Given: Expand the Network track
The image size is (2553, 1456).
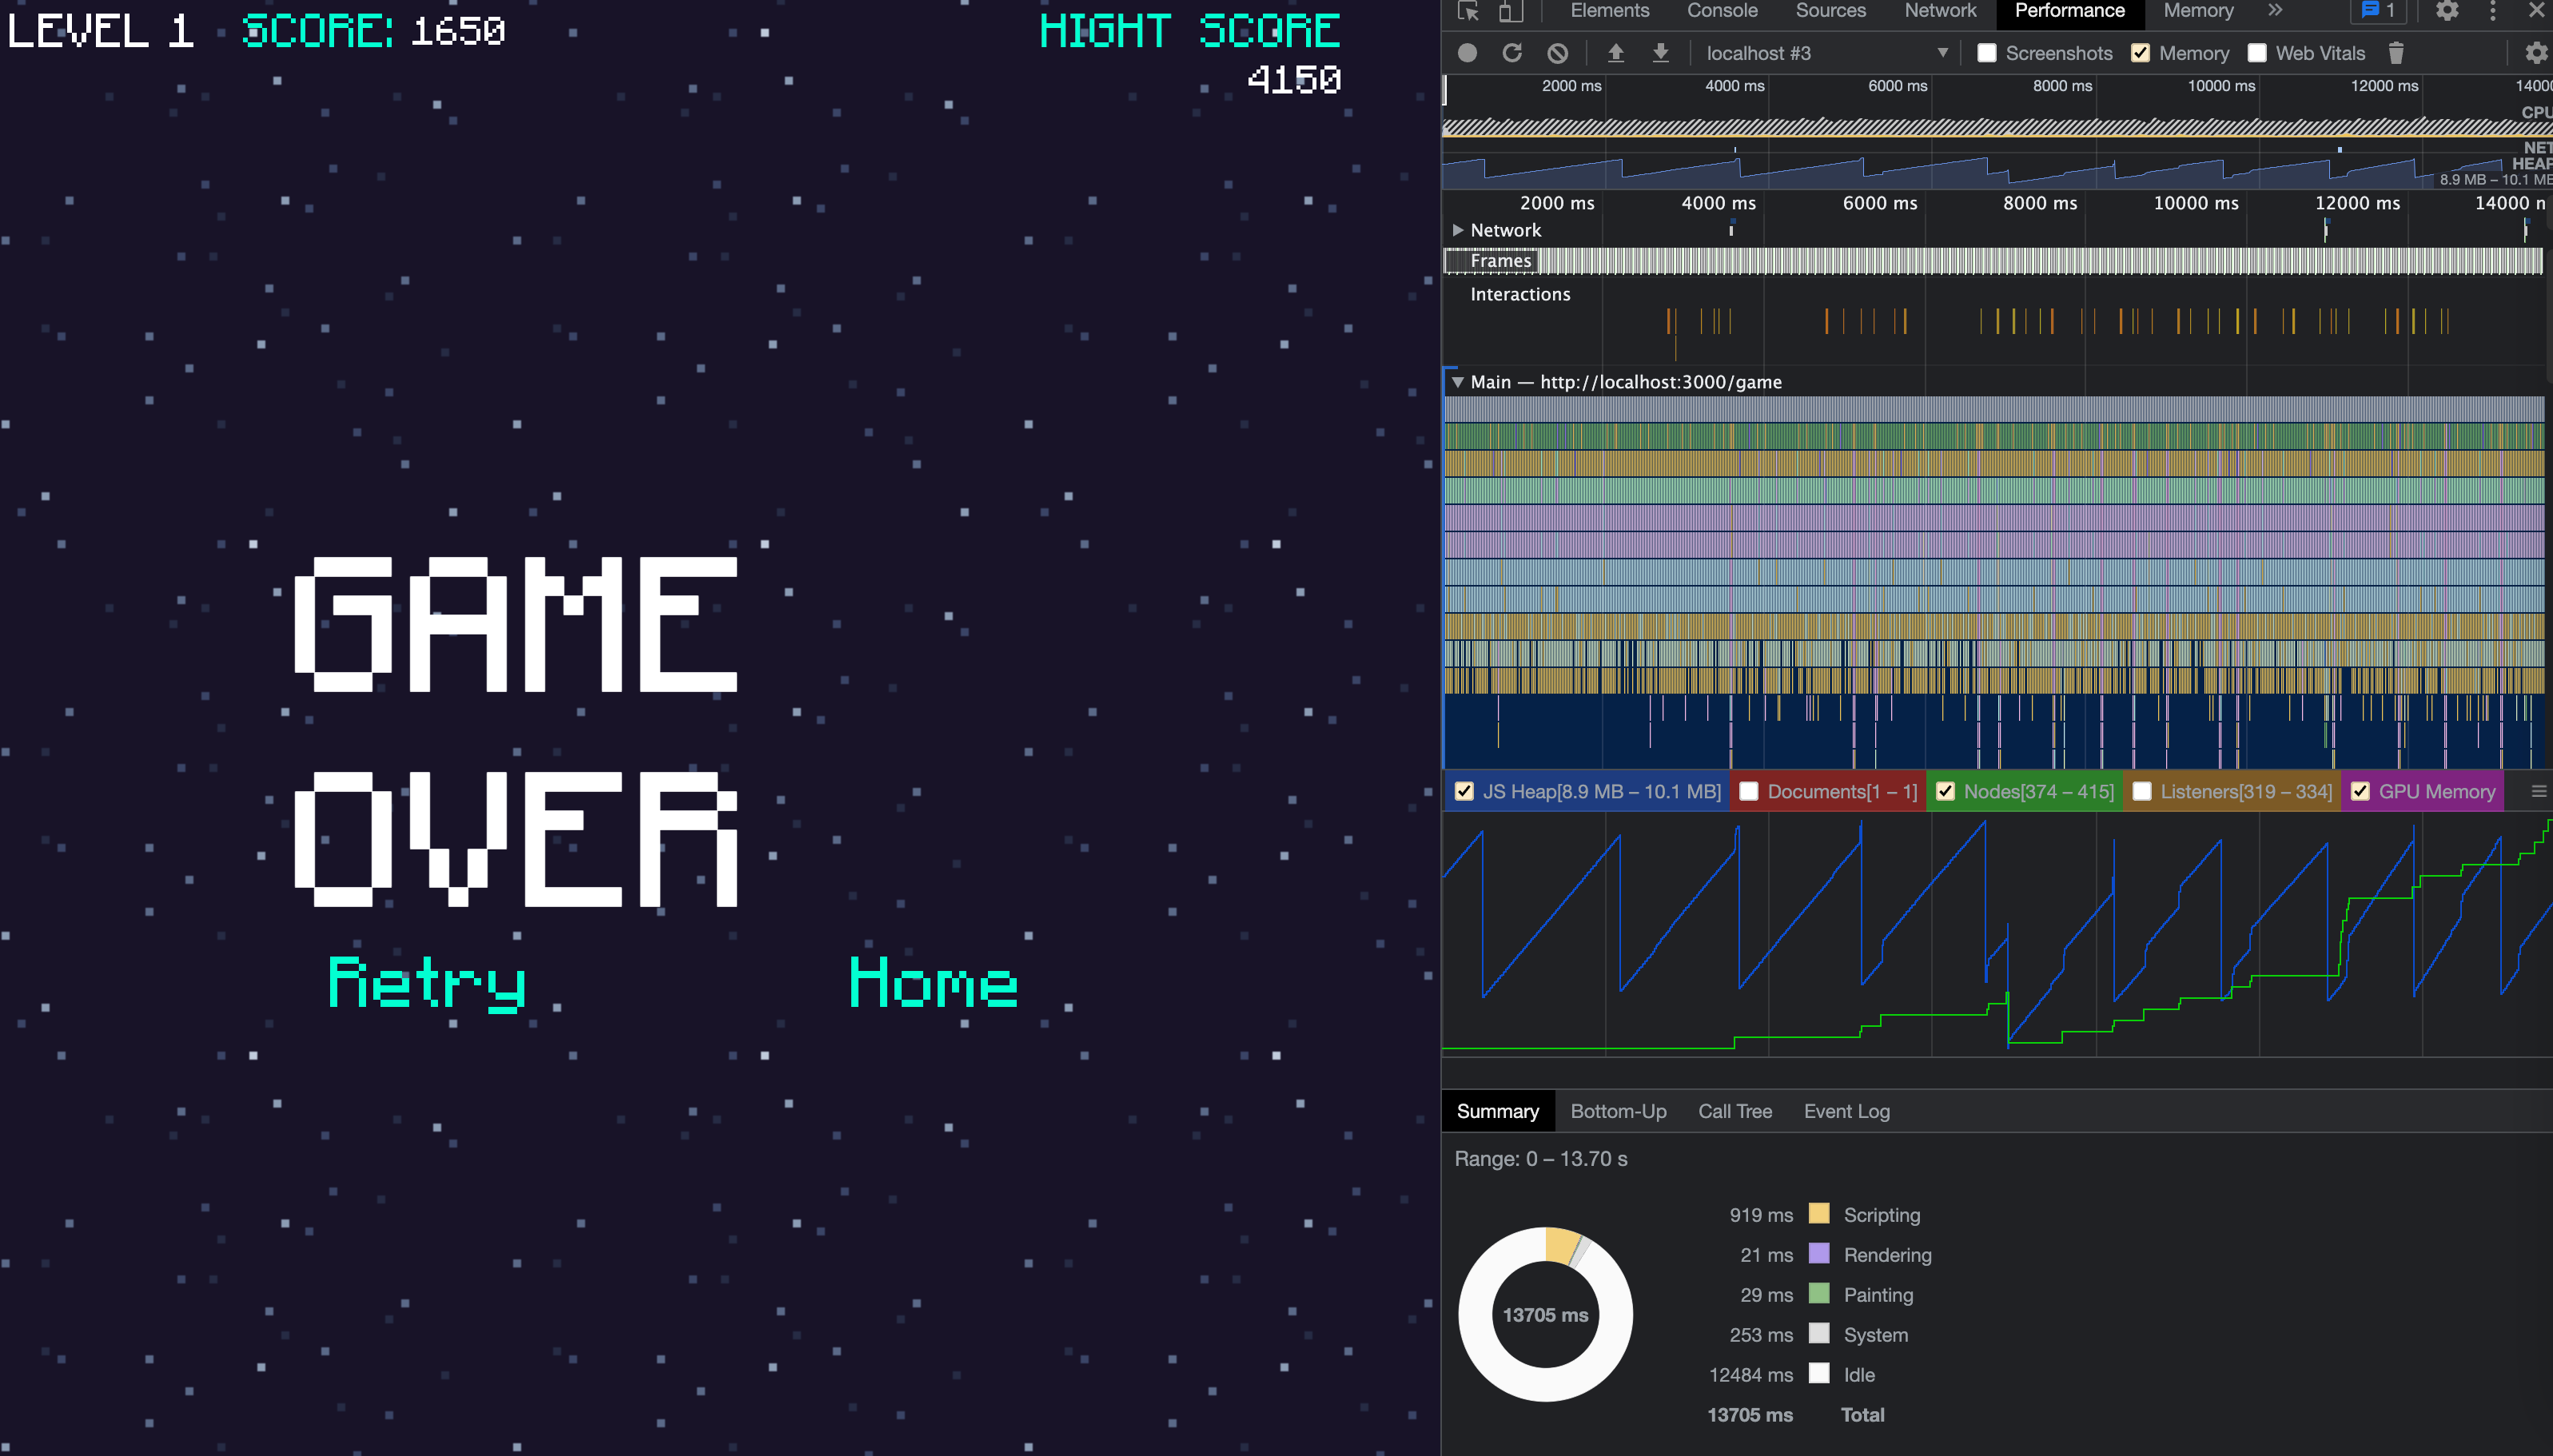Looking at the screenshot, I should [x=1458, y=229].
